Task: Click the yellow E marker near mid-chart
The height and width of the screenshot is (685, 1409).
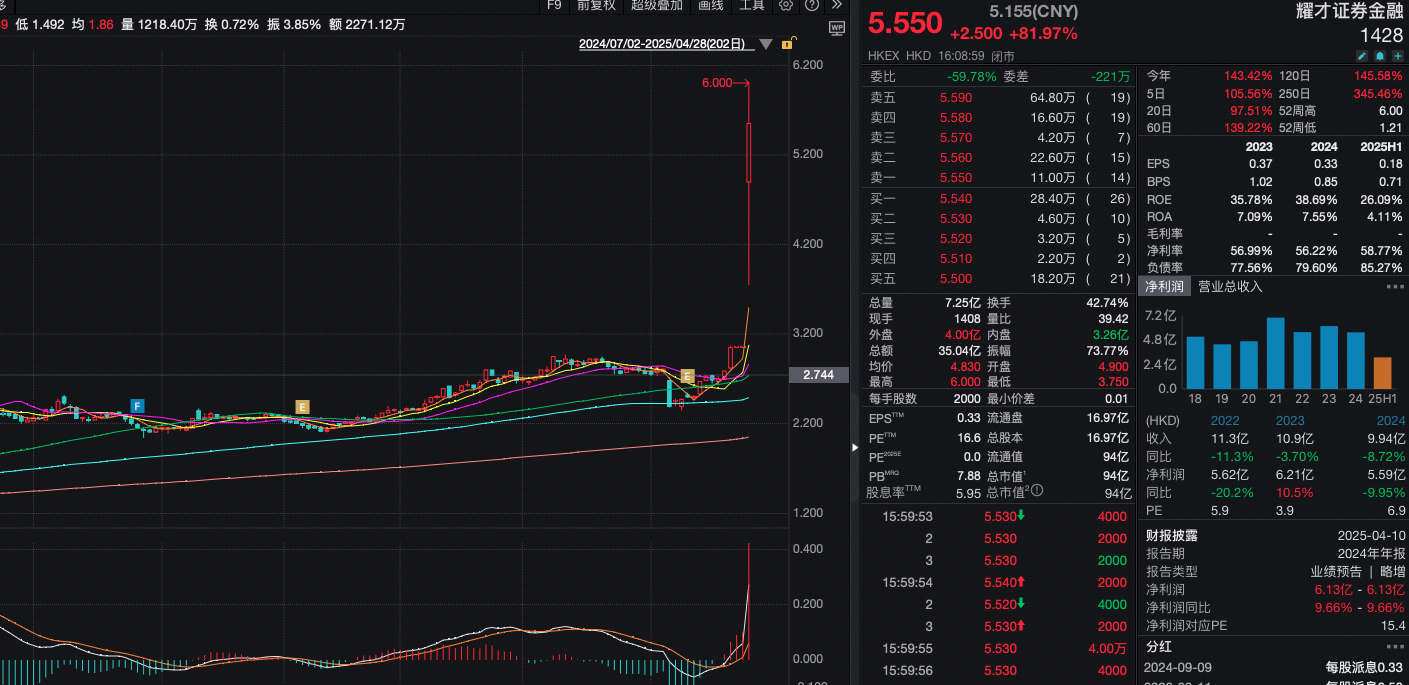Action: pos(302,406)
